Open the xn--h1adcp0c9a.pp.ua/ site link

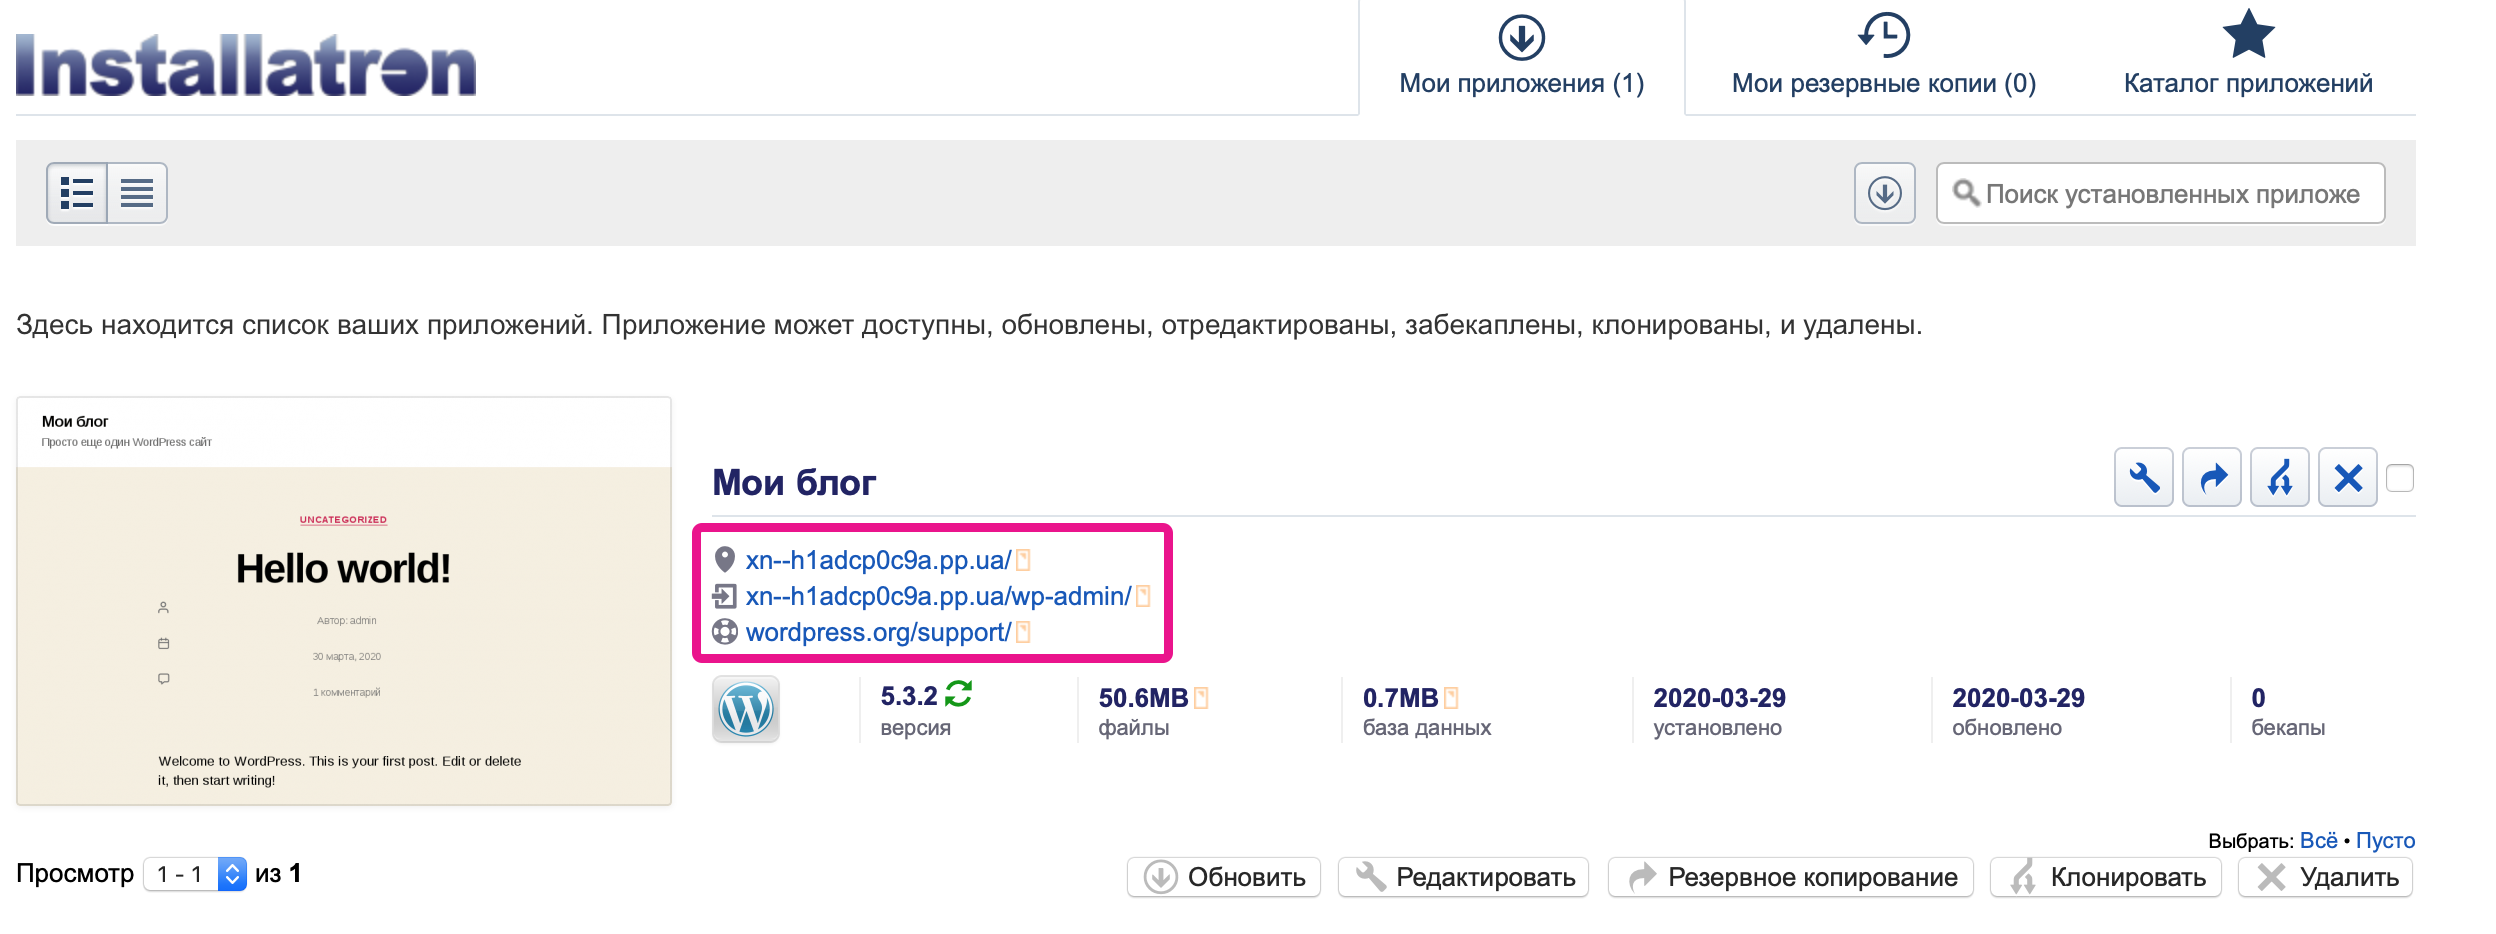pyautogui.click(x=878, y=560)
